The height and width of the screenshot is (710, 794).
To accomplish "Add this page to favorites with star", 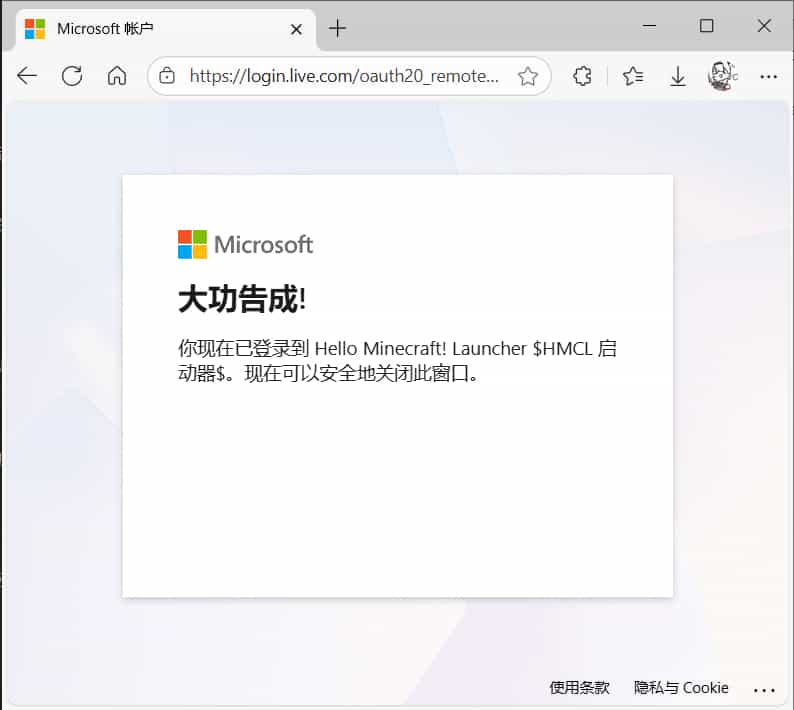I will tap(527, 76).
